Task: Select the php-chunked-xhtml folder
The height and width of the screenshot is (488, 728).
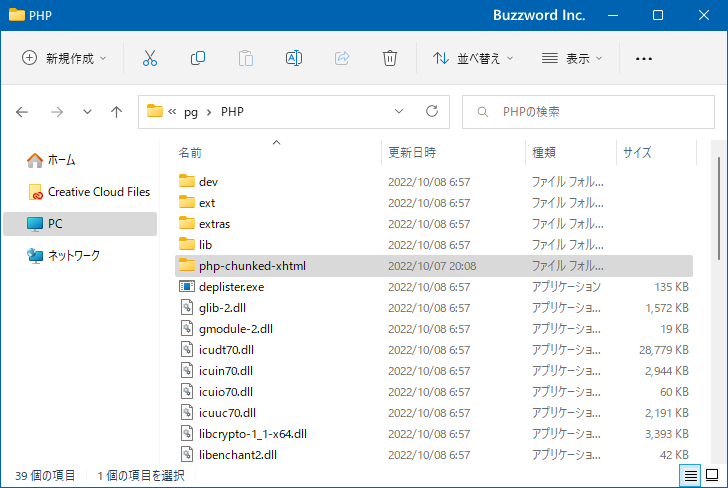Action: tap(434, 266)
